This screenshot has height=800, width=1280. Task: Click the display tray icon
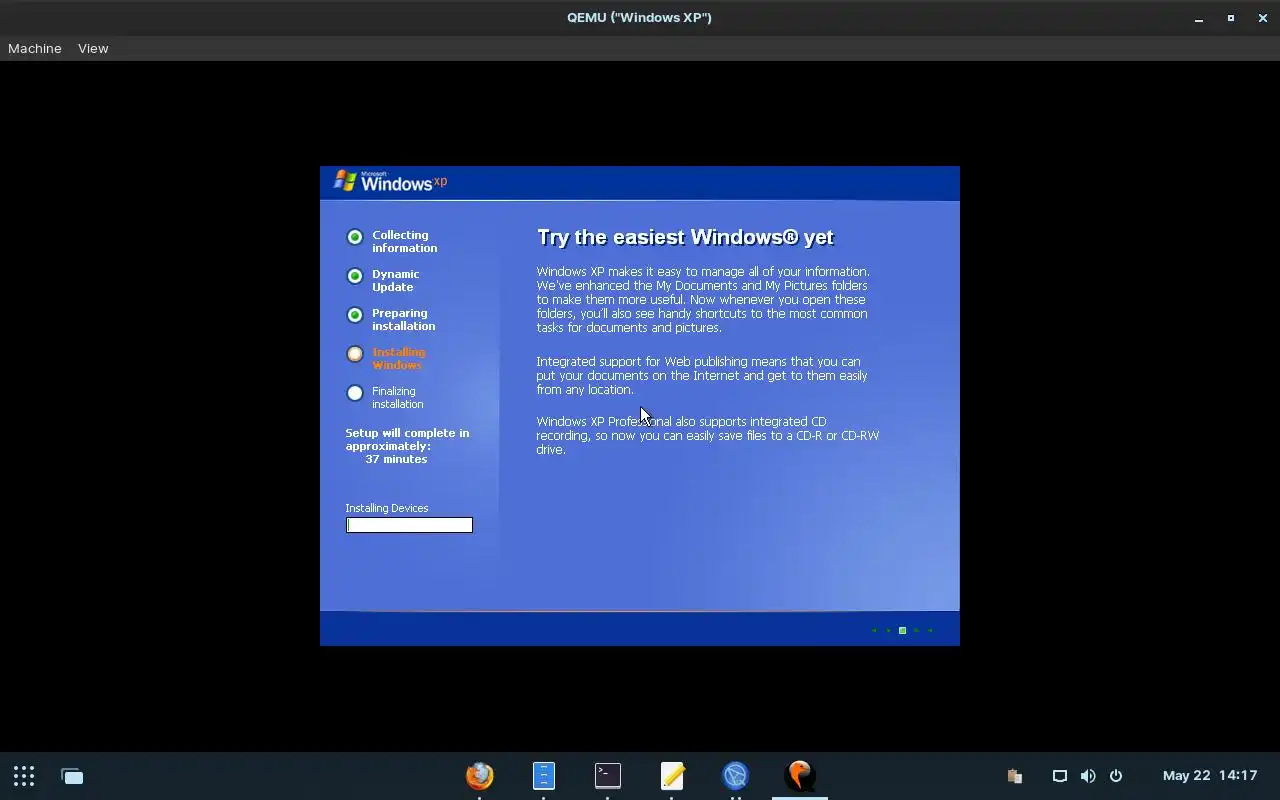click(x=1060, y=776)
